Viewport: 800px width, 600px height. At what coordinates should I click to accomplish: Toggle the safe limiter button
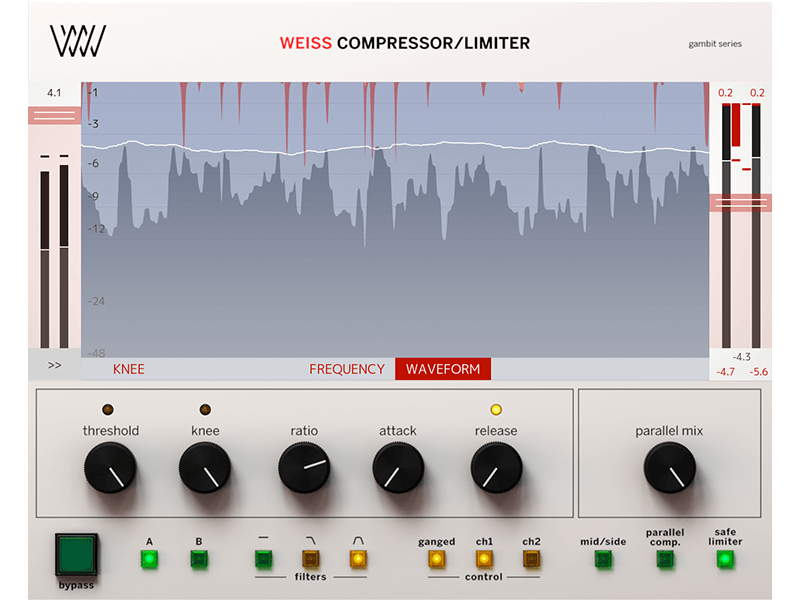click(724, 559)
